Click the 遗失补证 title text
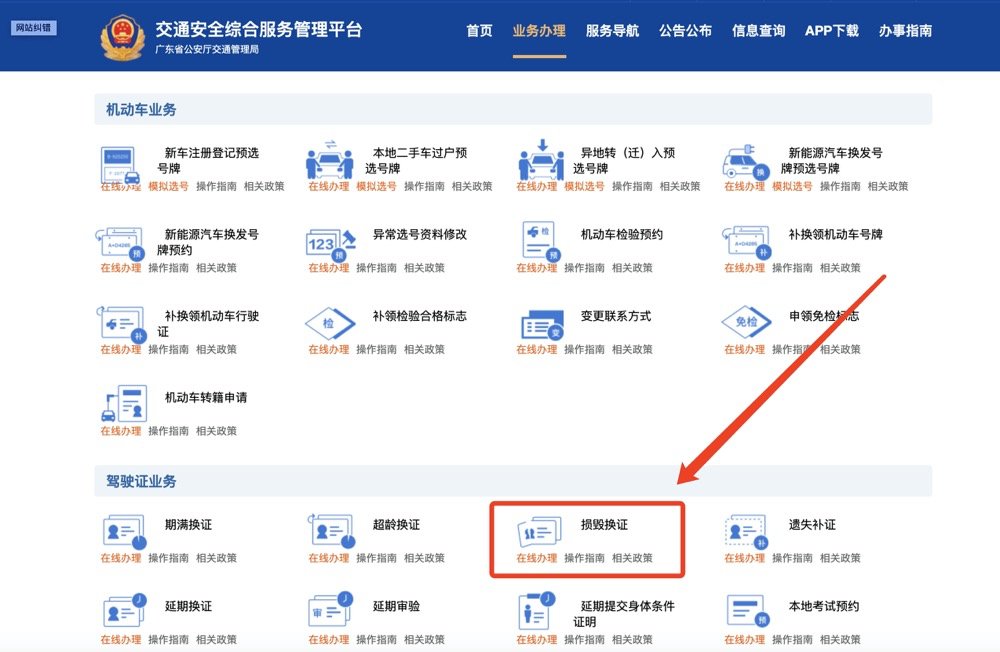The image size is (1000, 652). tap(812, 524)
